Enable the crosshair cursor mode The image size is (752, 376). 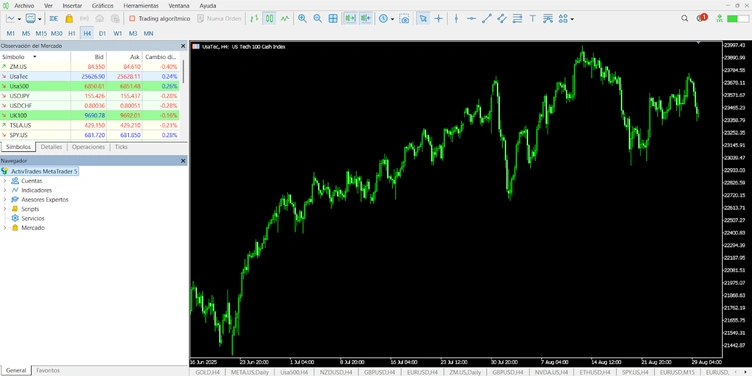click(x=438, y=19)
